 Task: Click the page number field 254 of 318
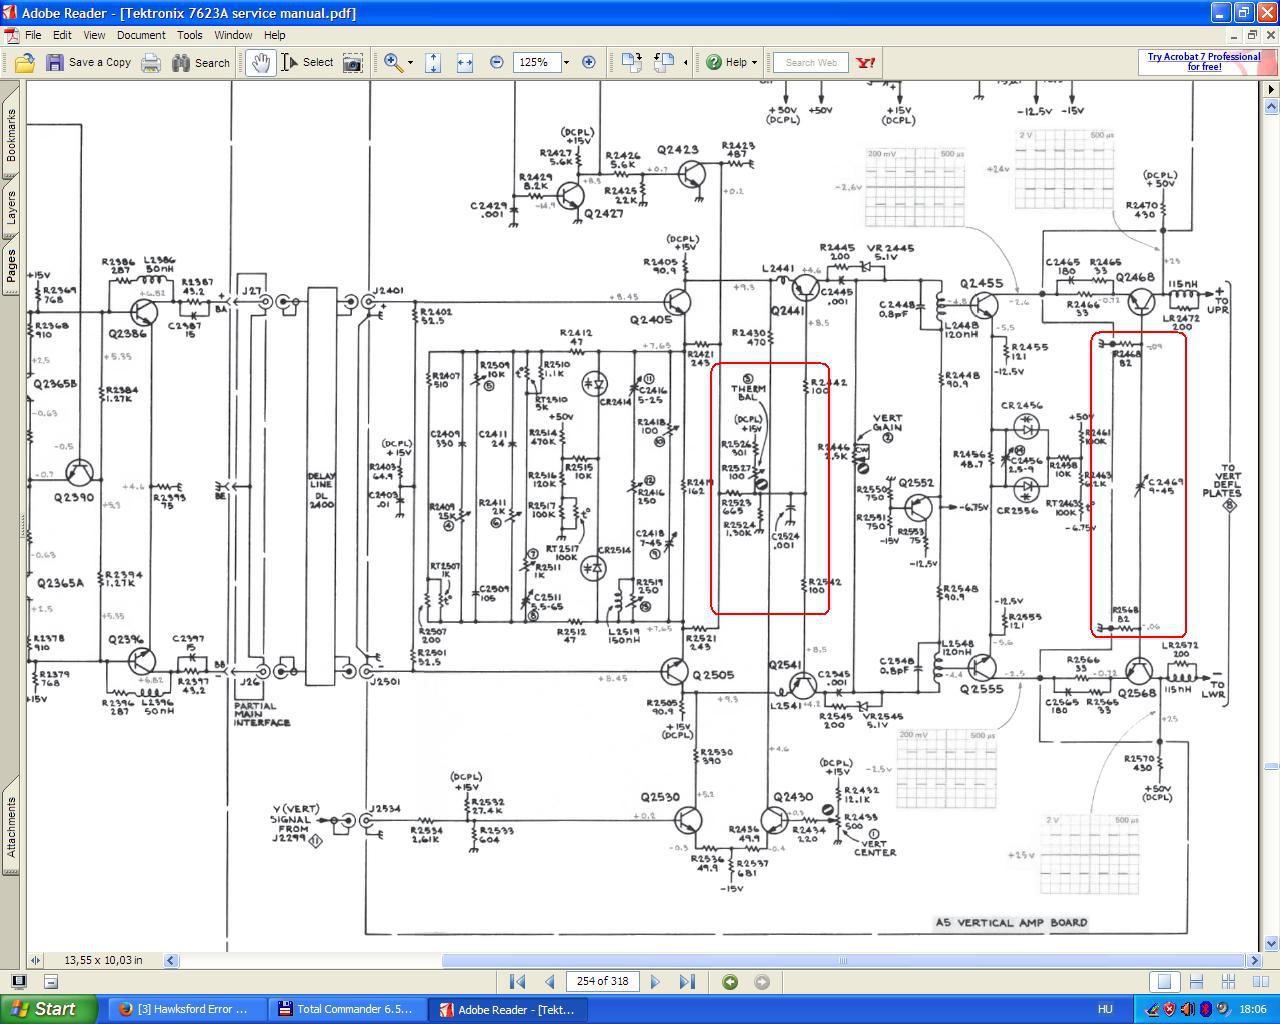coord(603,981)
